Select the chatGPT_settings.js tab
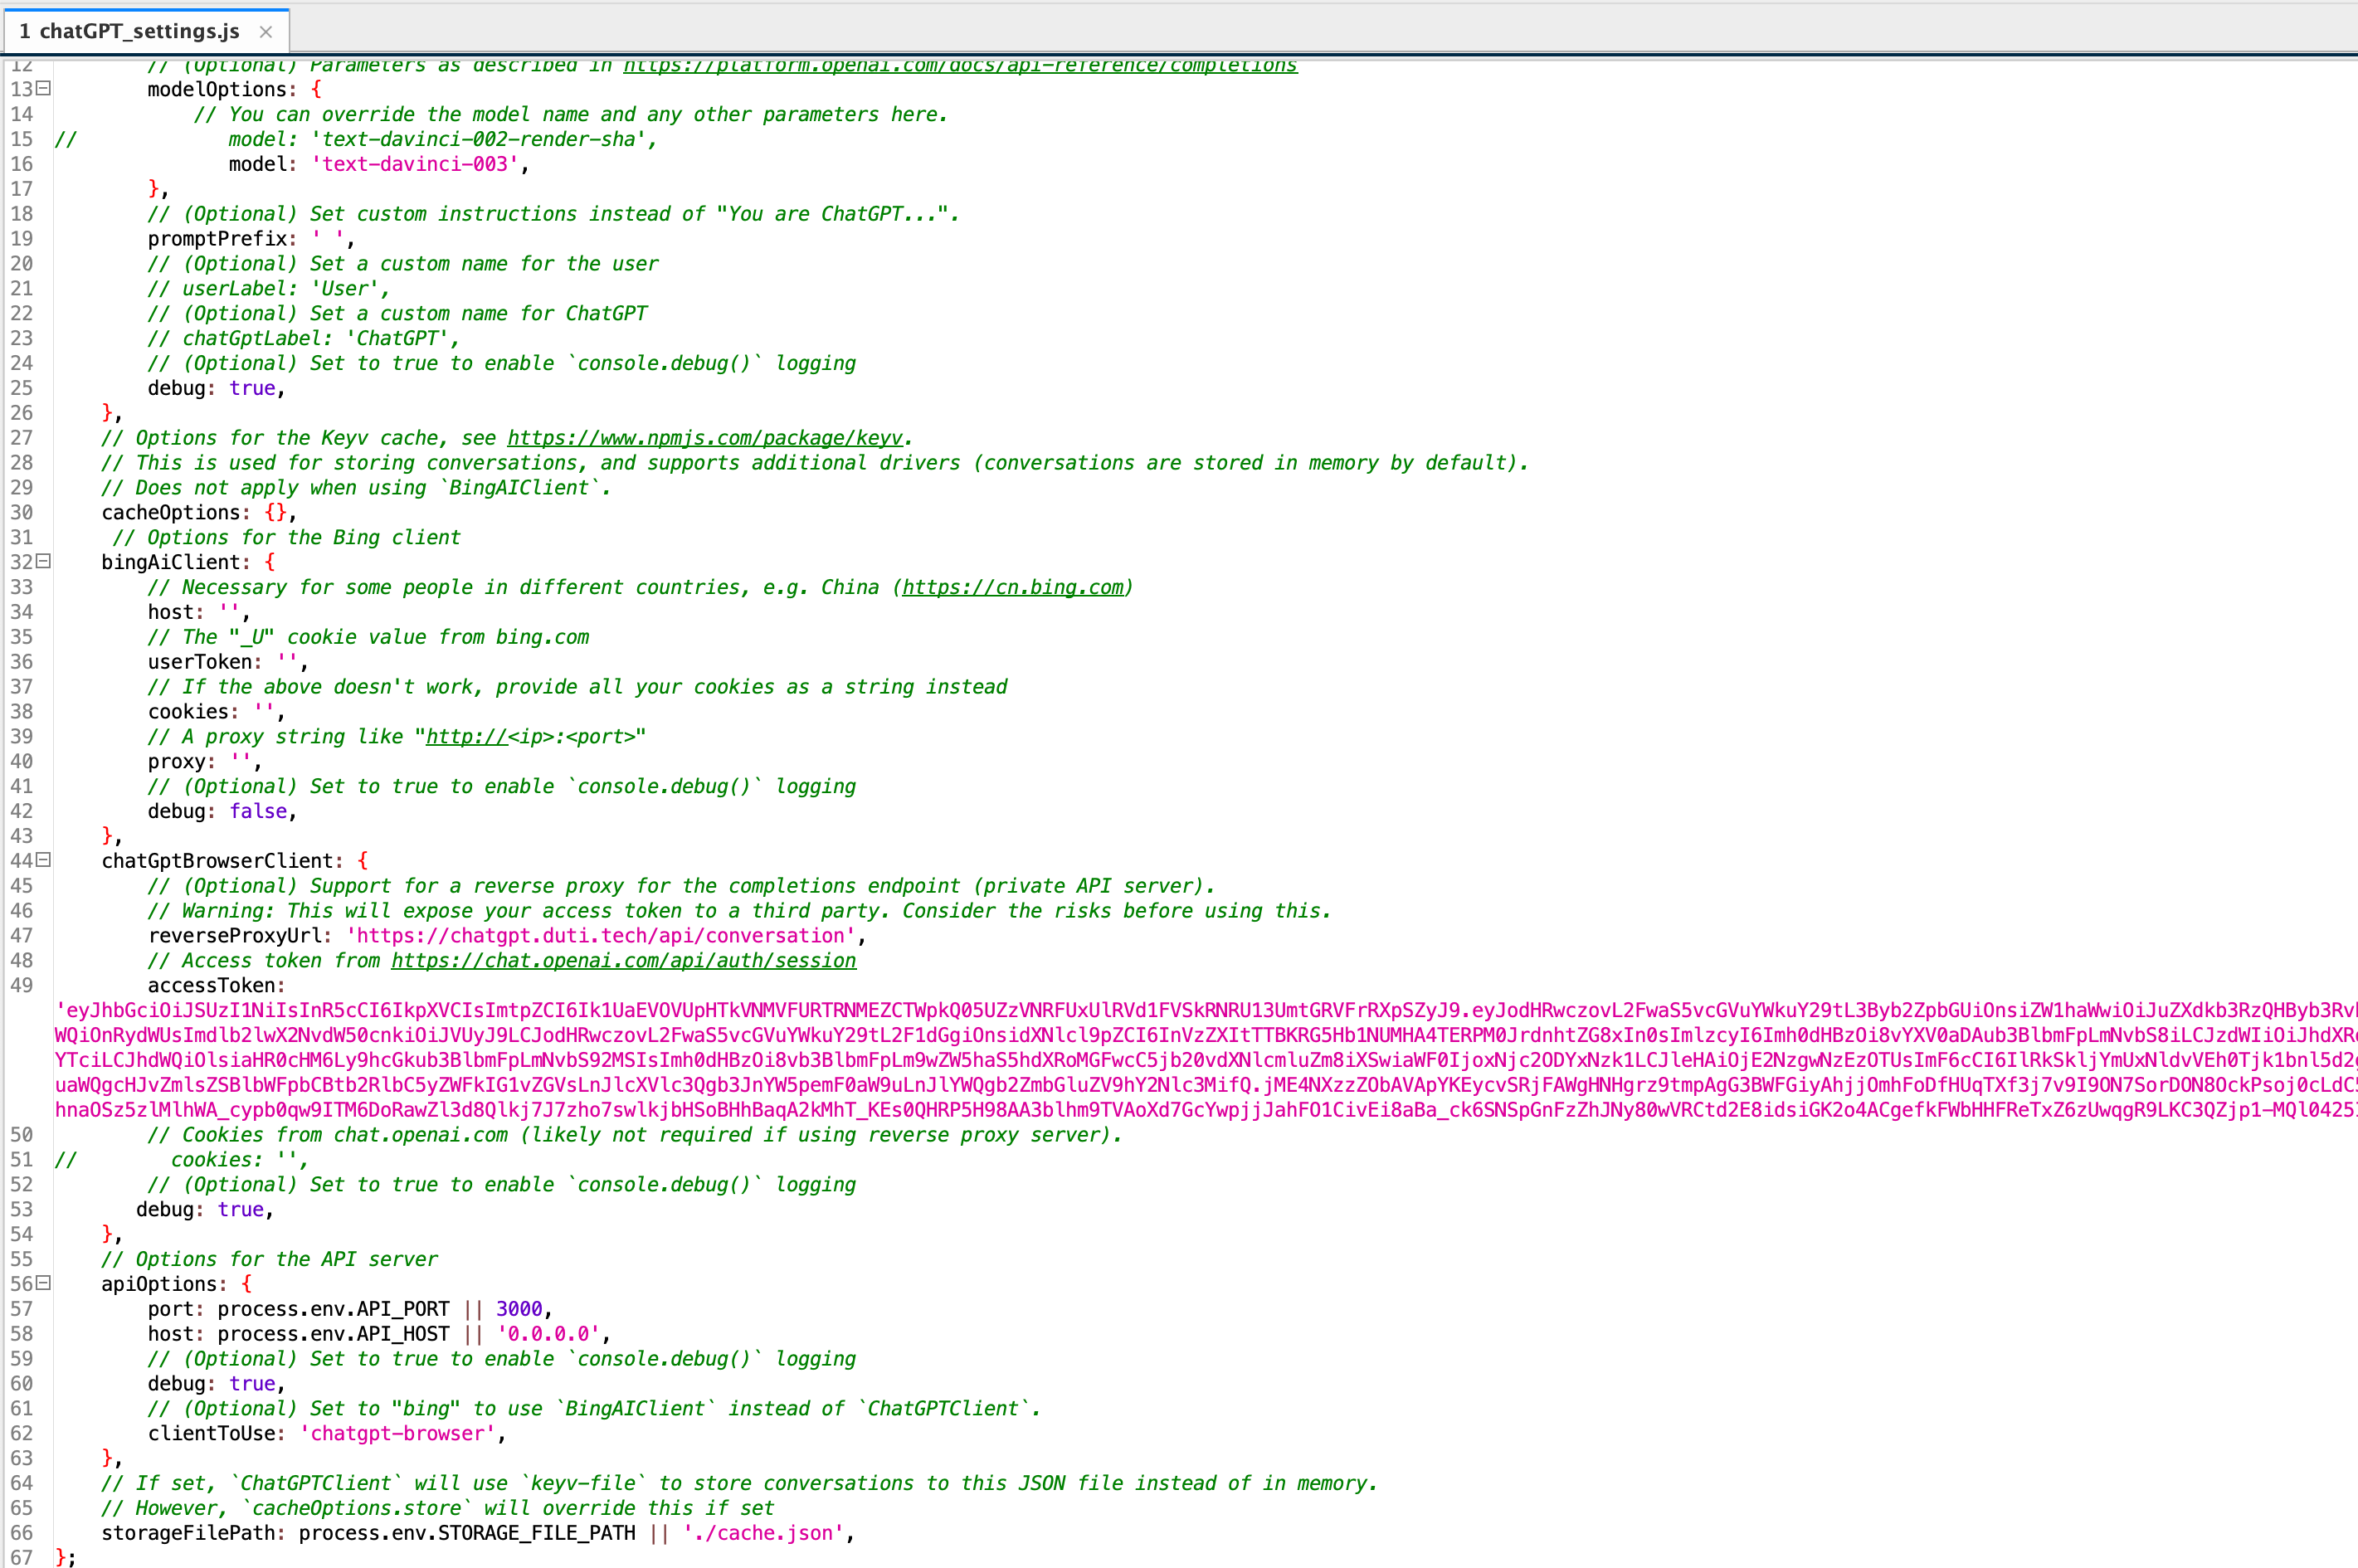The height and width of the screenshot is (1568, 2358). click(146, 31)
